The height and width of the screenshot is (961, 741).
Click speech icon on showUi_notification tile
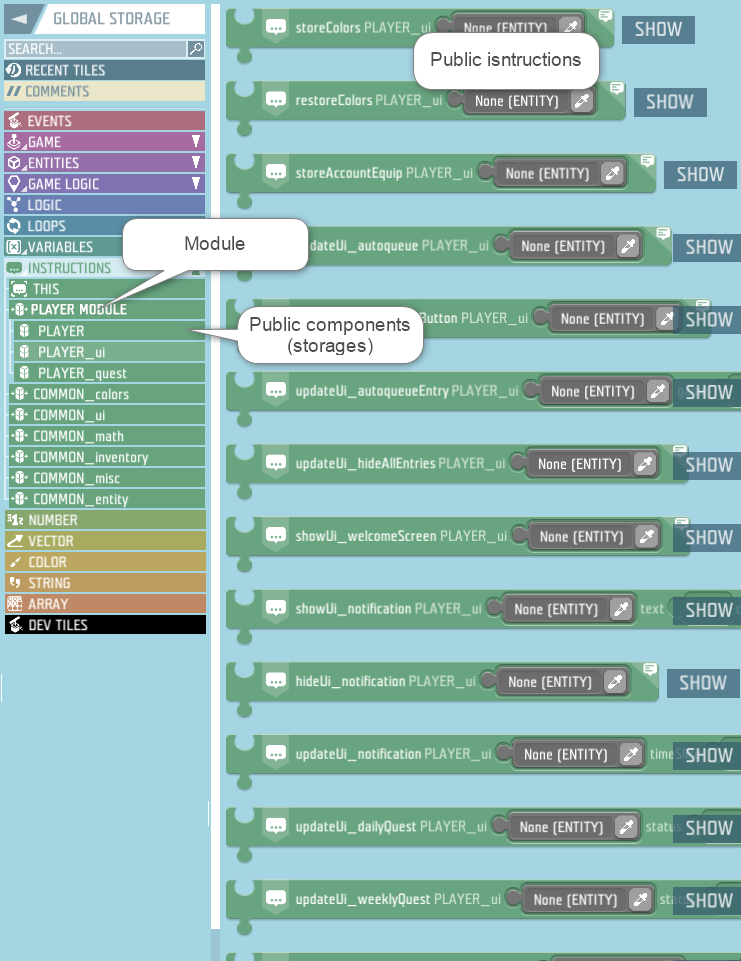(x=276, y=608)
